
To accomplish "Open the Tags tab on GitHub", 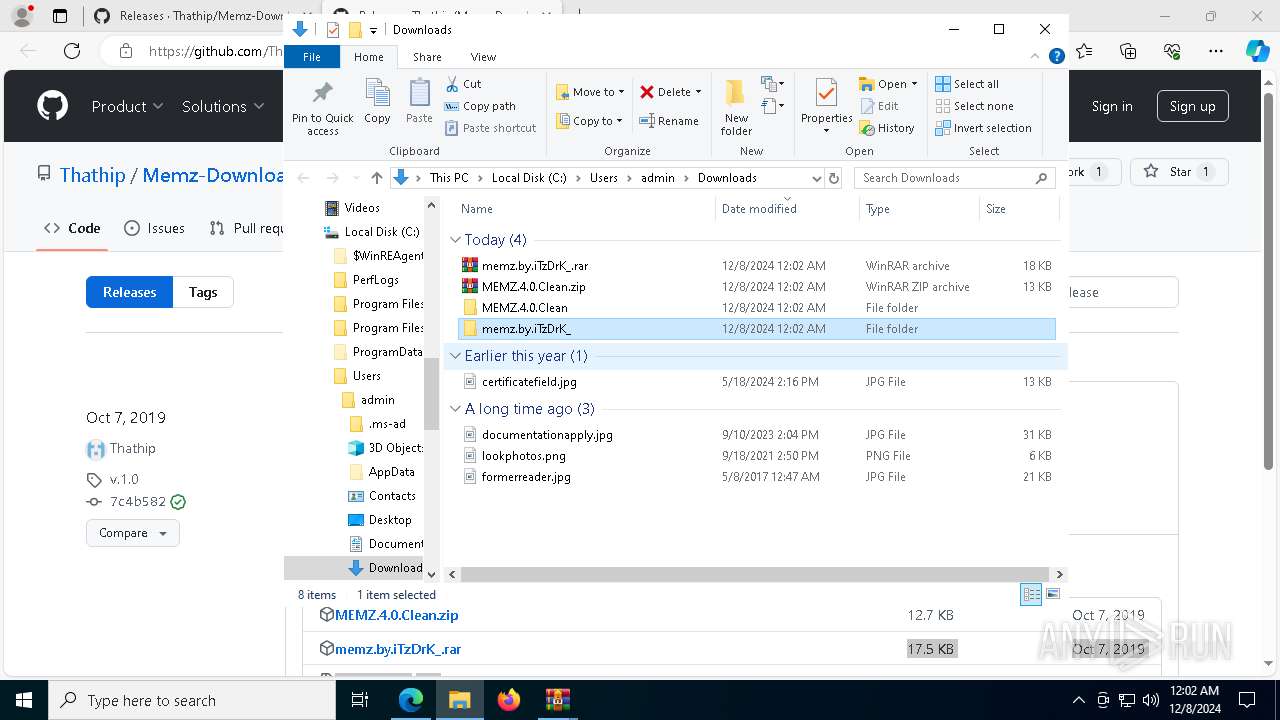I will (203, 292).
